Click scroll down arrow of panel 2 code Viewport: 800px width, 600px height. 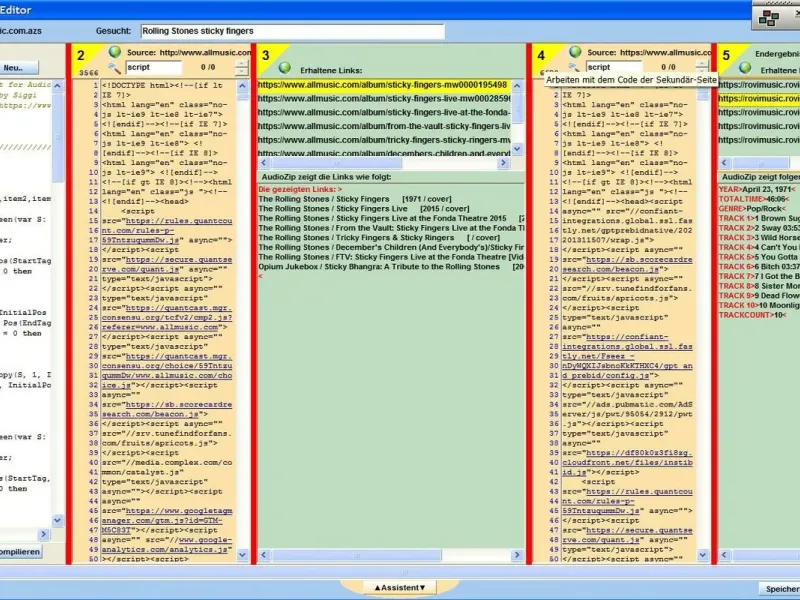pyautogui.click(x=242, y=555)
